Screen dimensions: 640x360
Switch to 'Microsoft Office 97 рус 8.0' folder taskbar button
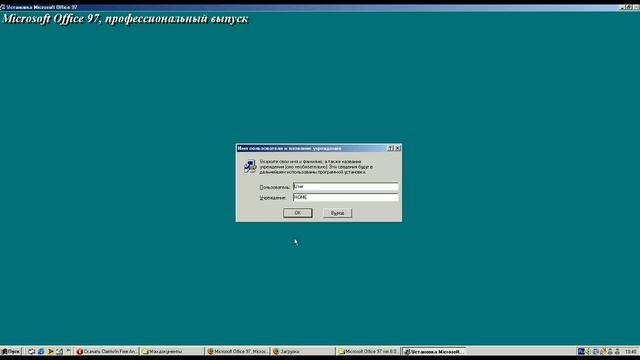[368, 351]
